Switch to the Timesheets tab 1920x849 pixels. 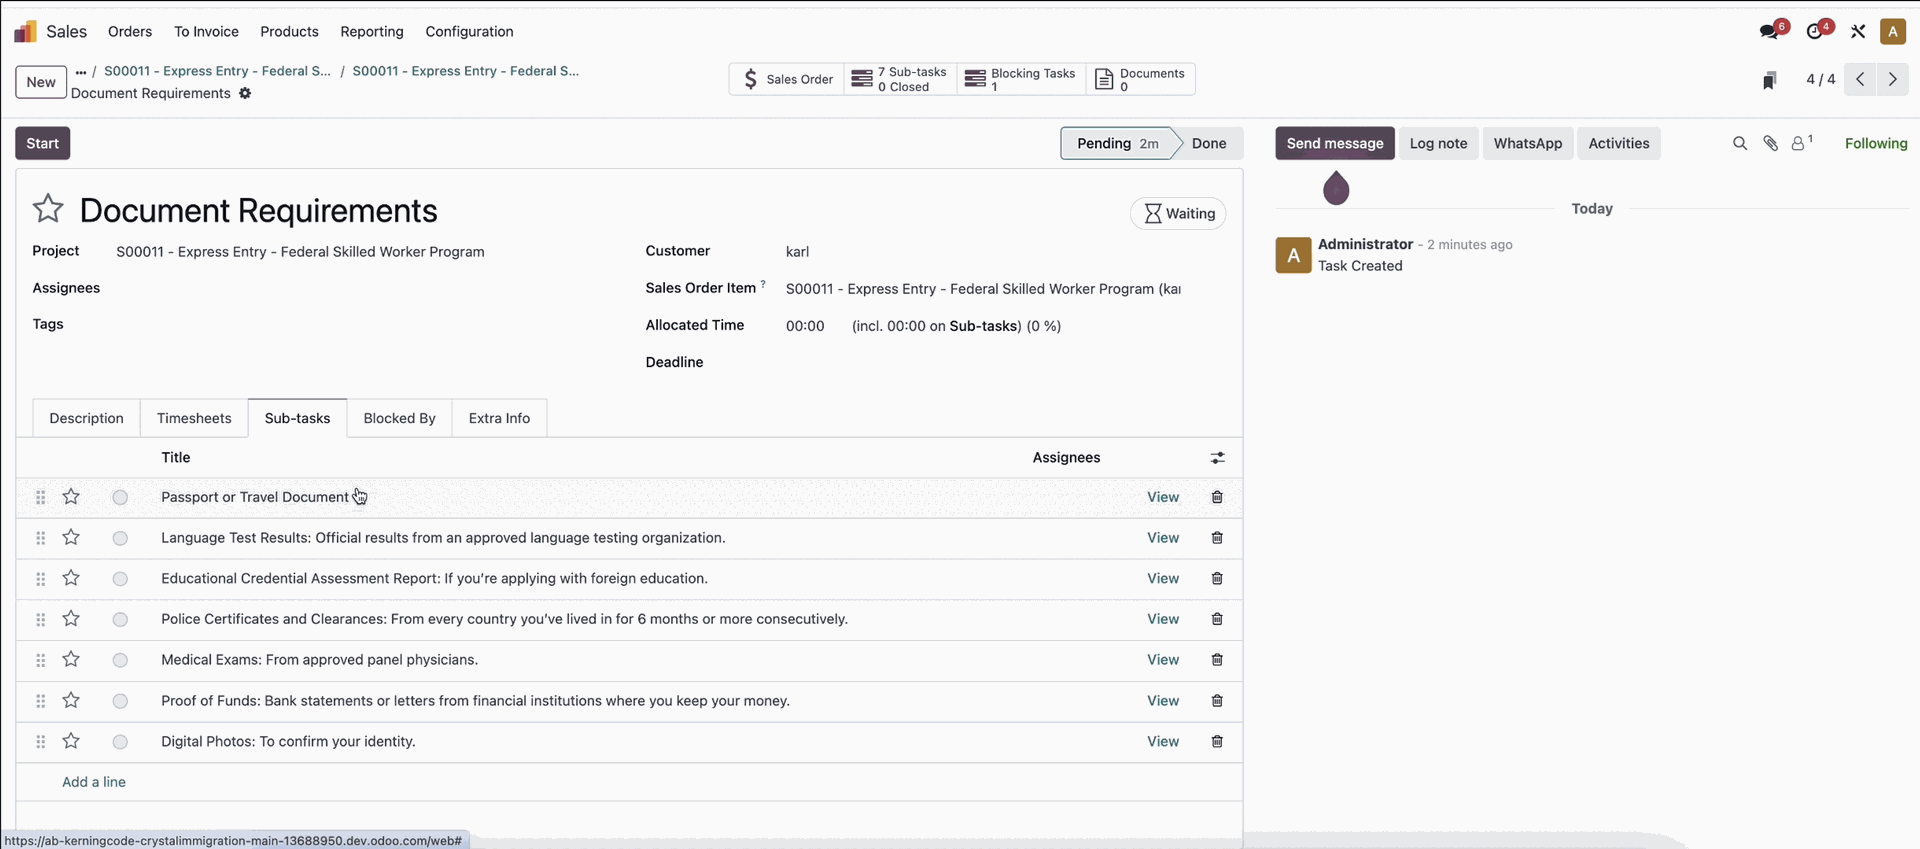[x=194, y=418]
